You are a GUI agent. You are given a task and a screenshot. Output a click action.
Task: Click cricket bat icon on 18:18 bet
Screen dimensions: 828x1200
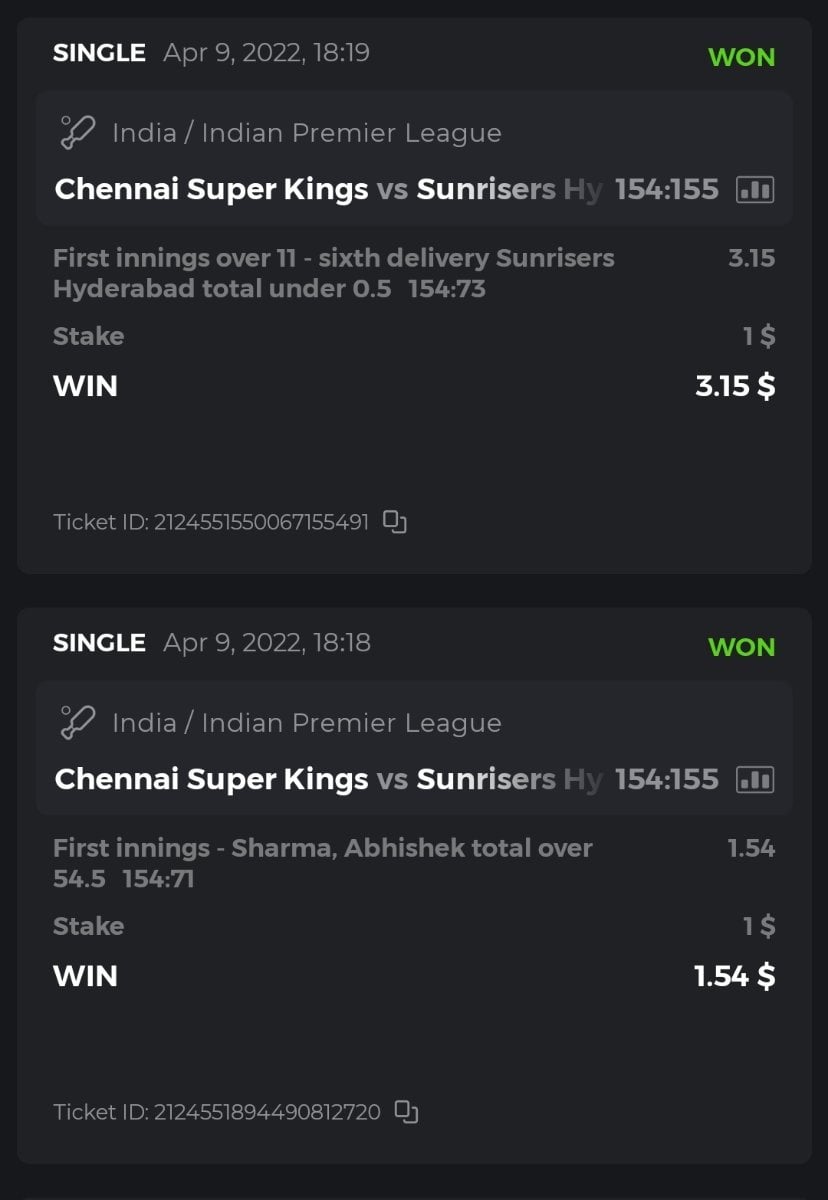pyautogui.click(x=77, y=723)
